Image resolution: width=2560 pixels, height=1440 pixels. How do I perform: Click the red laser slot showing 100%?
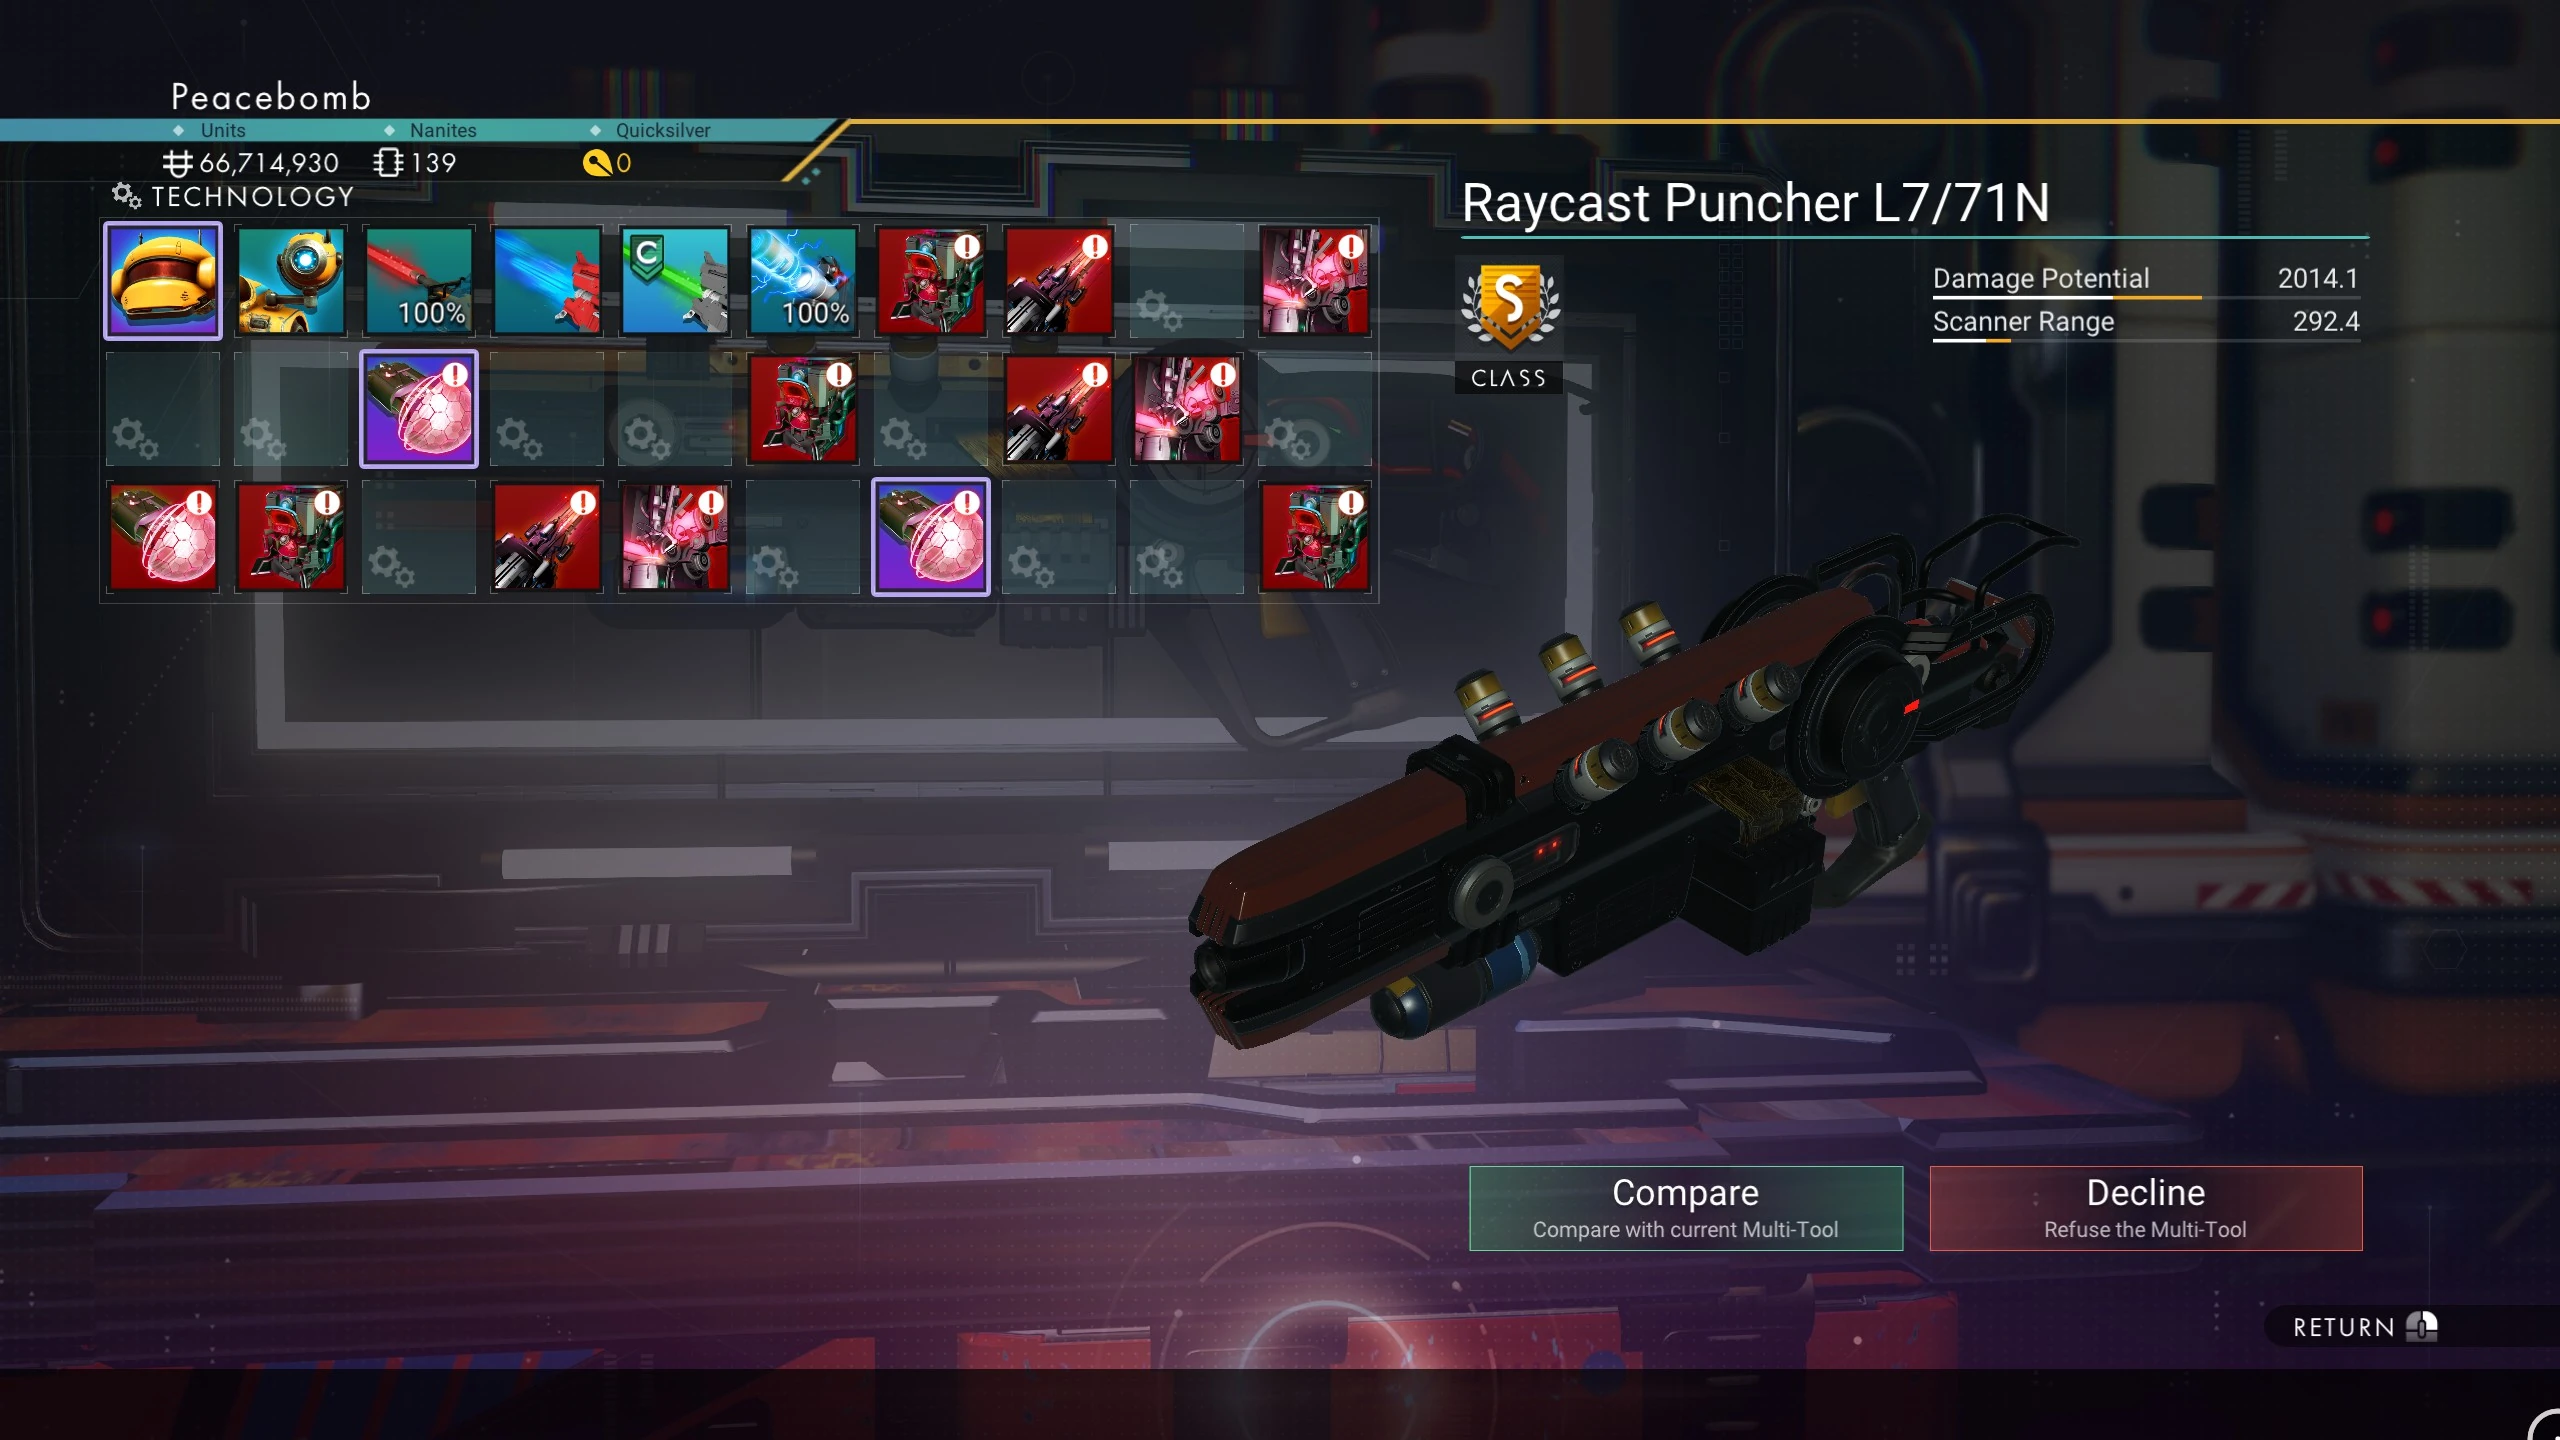[x=419, y=281]
